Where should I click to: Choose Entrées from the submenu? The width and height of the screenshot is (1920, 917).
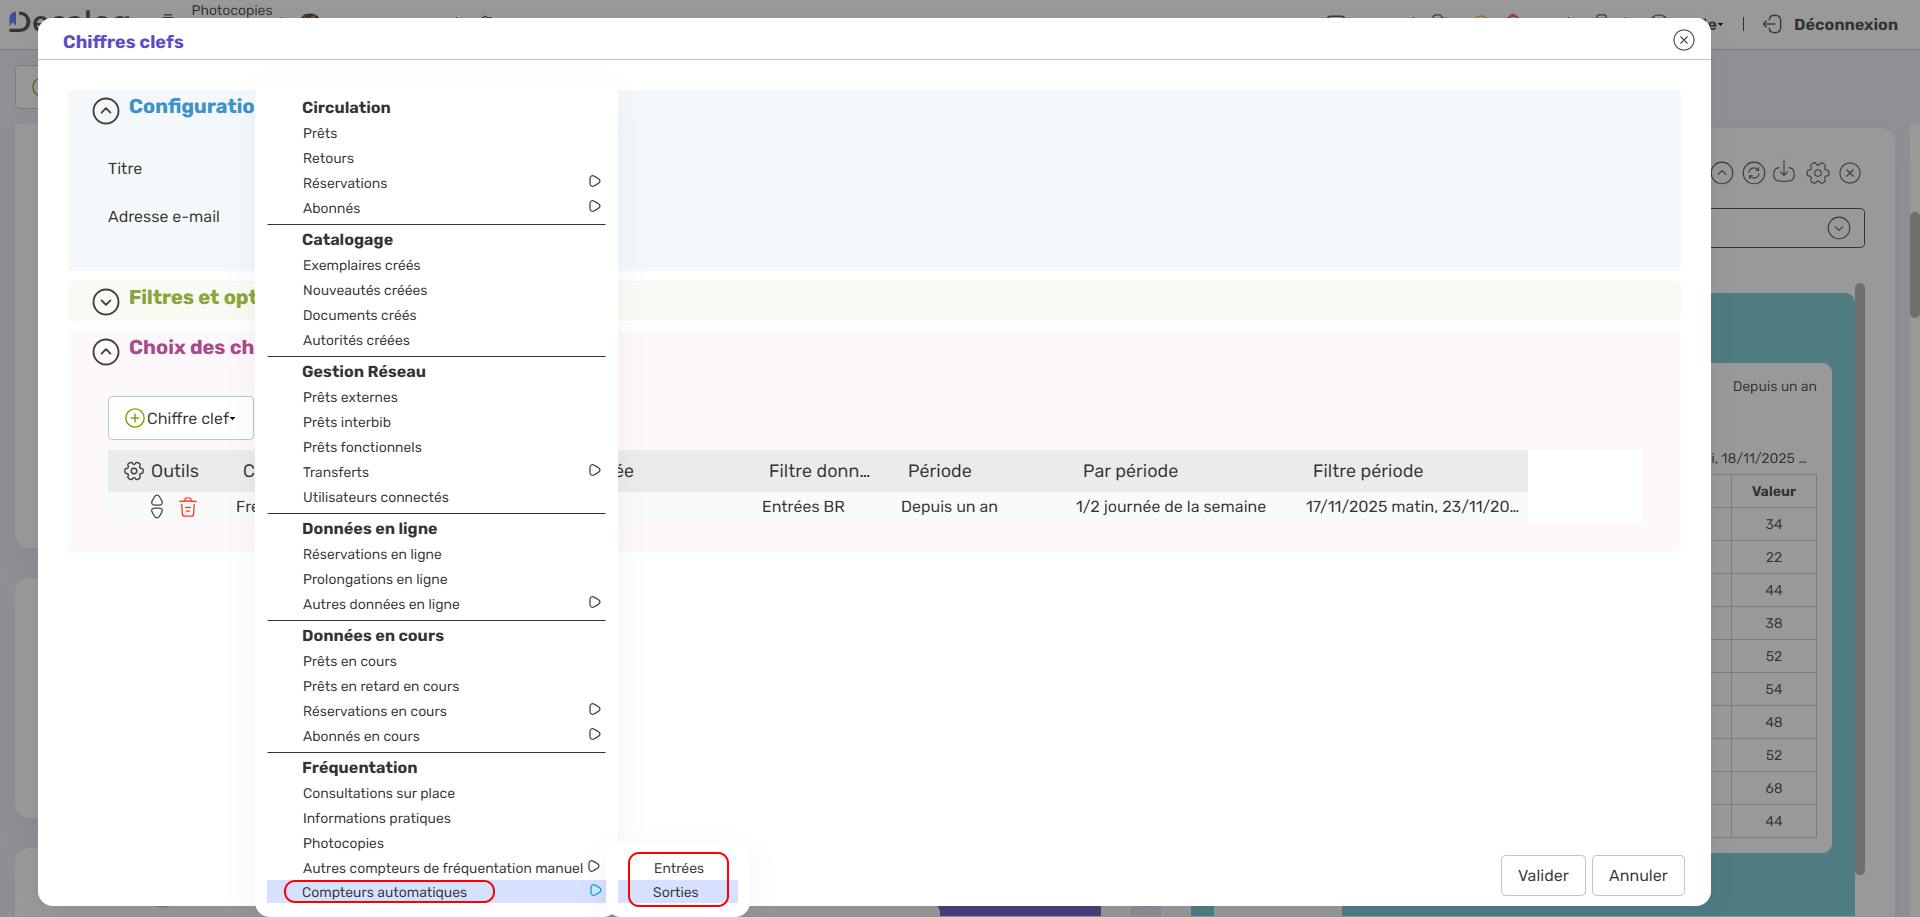pyautogui.click(x=678, y=867)
